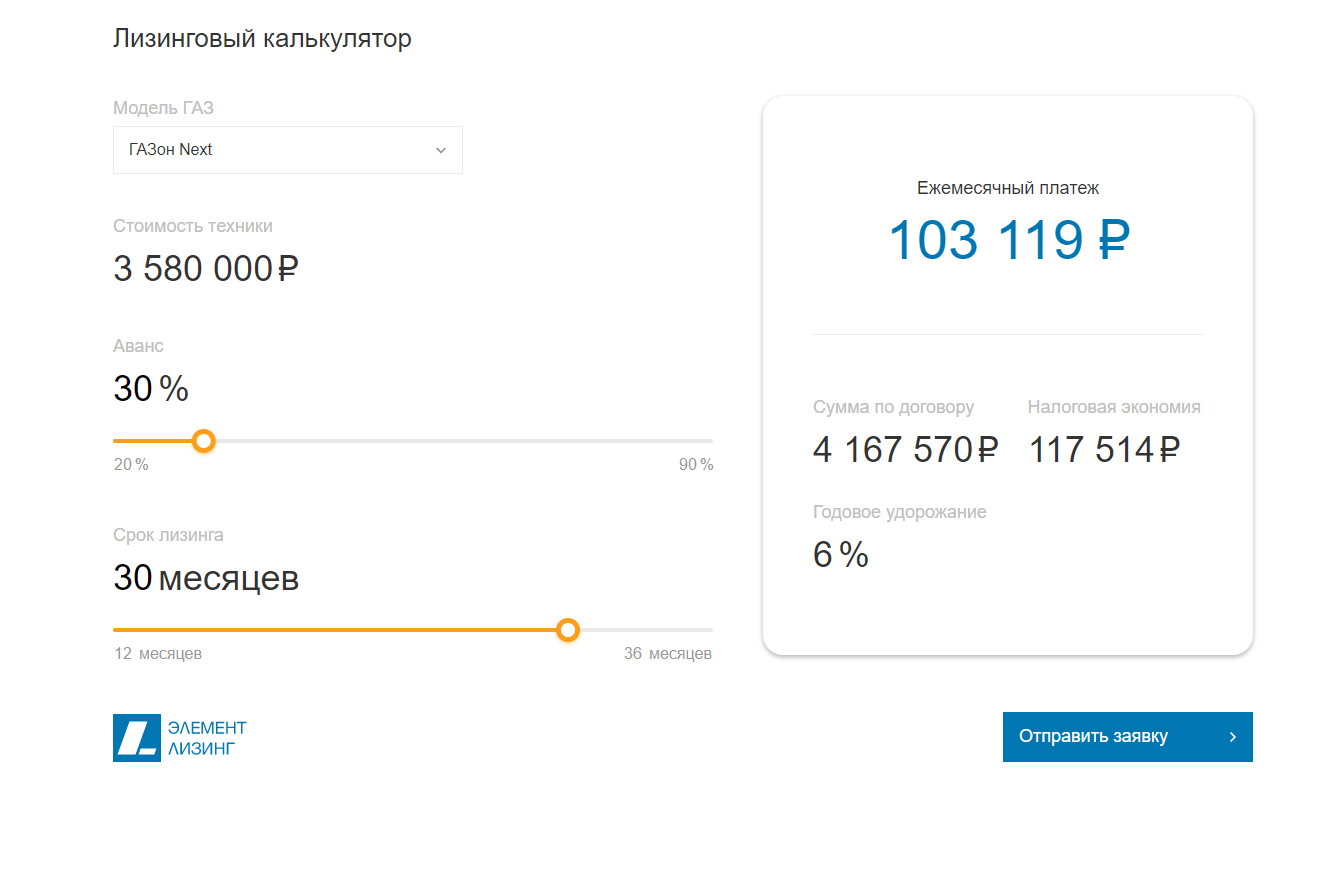Click the Годовое удорожание 6 % value
1336x893 pixels.
click(x=841, y=554)
